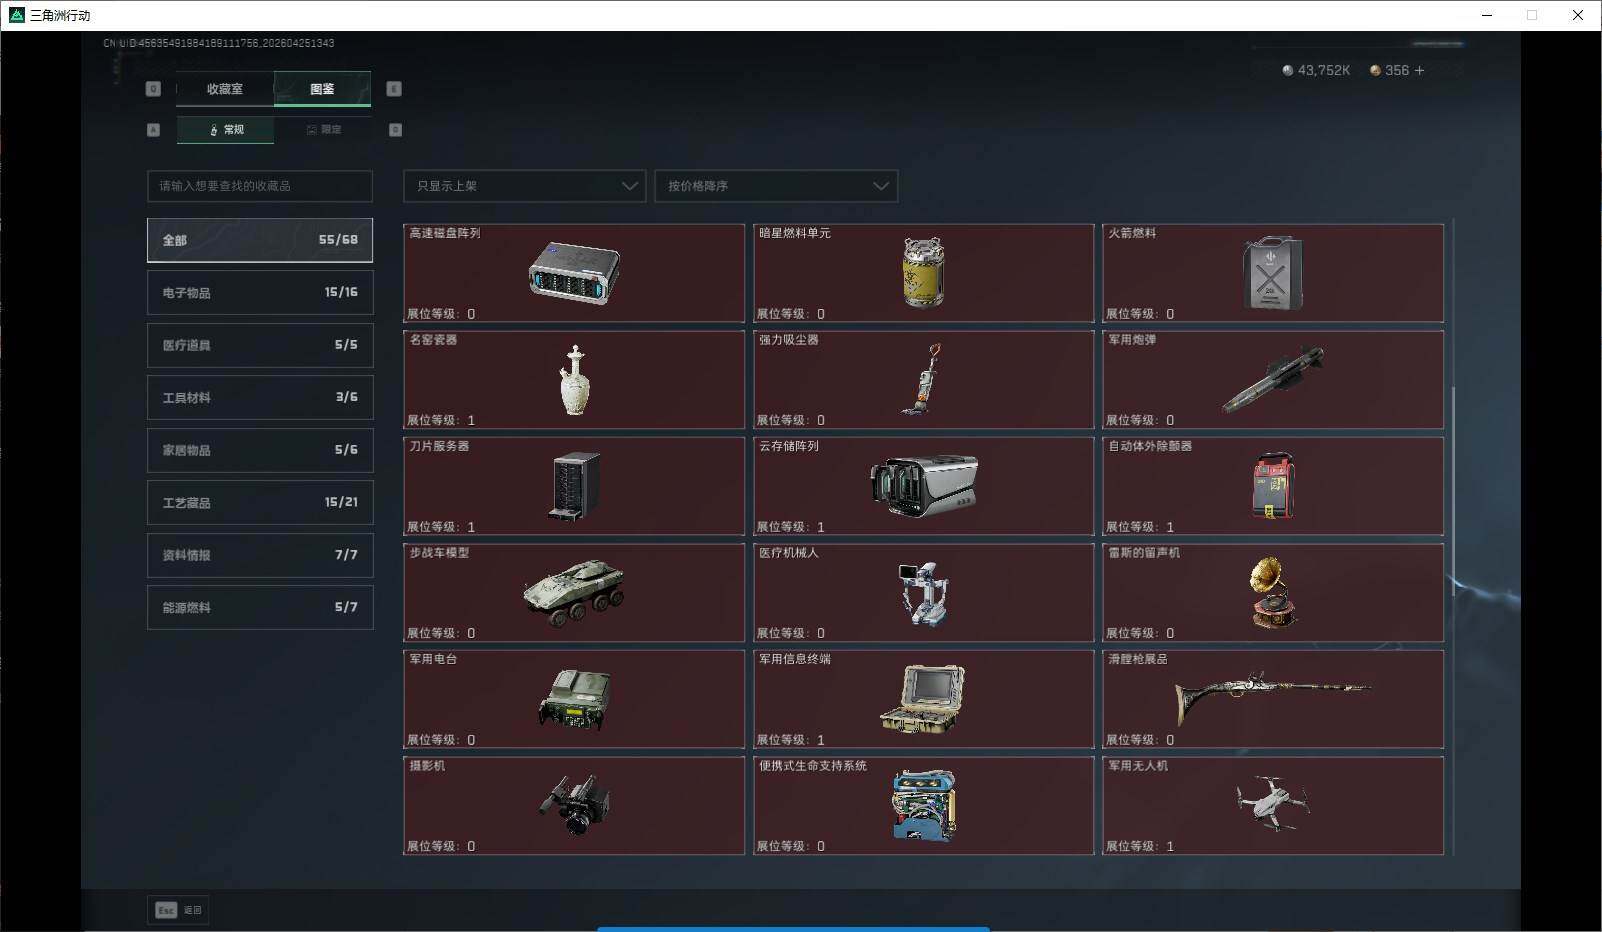Click the 43,752K currency coin icon
1602x932 pixels.
(1287, 70)
